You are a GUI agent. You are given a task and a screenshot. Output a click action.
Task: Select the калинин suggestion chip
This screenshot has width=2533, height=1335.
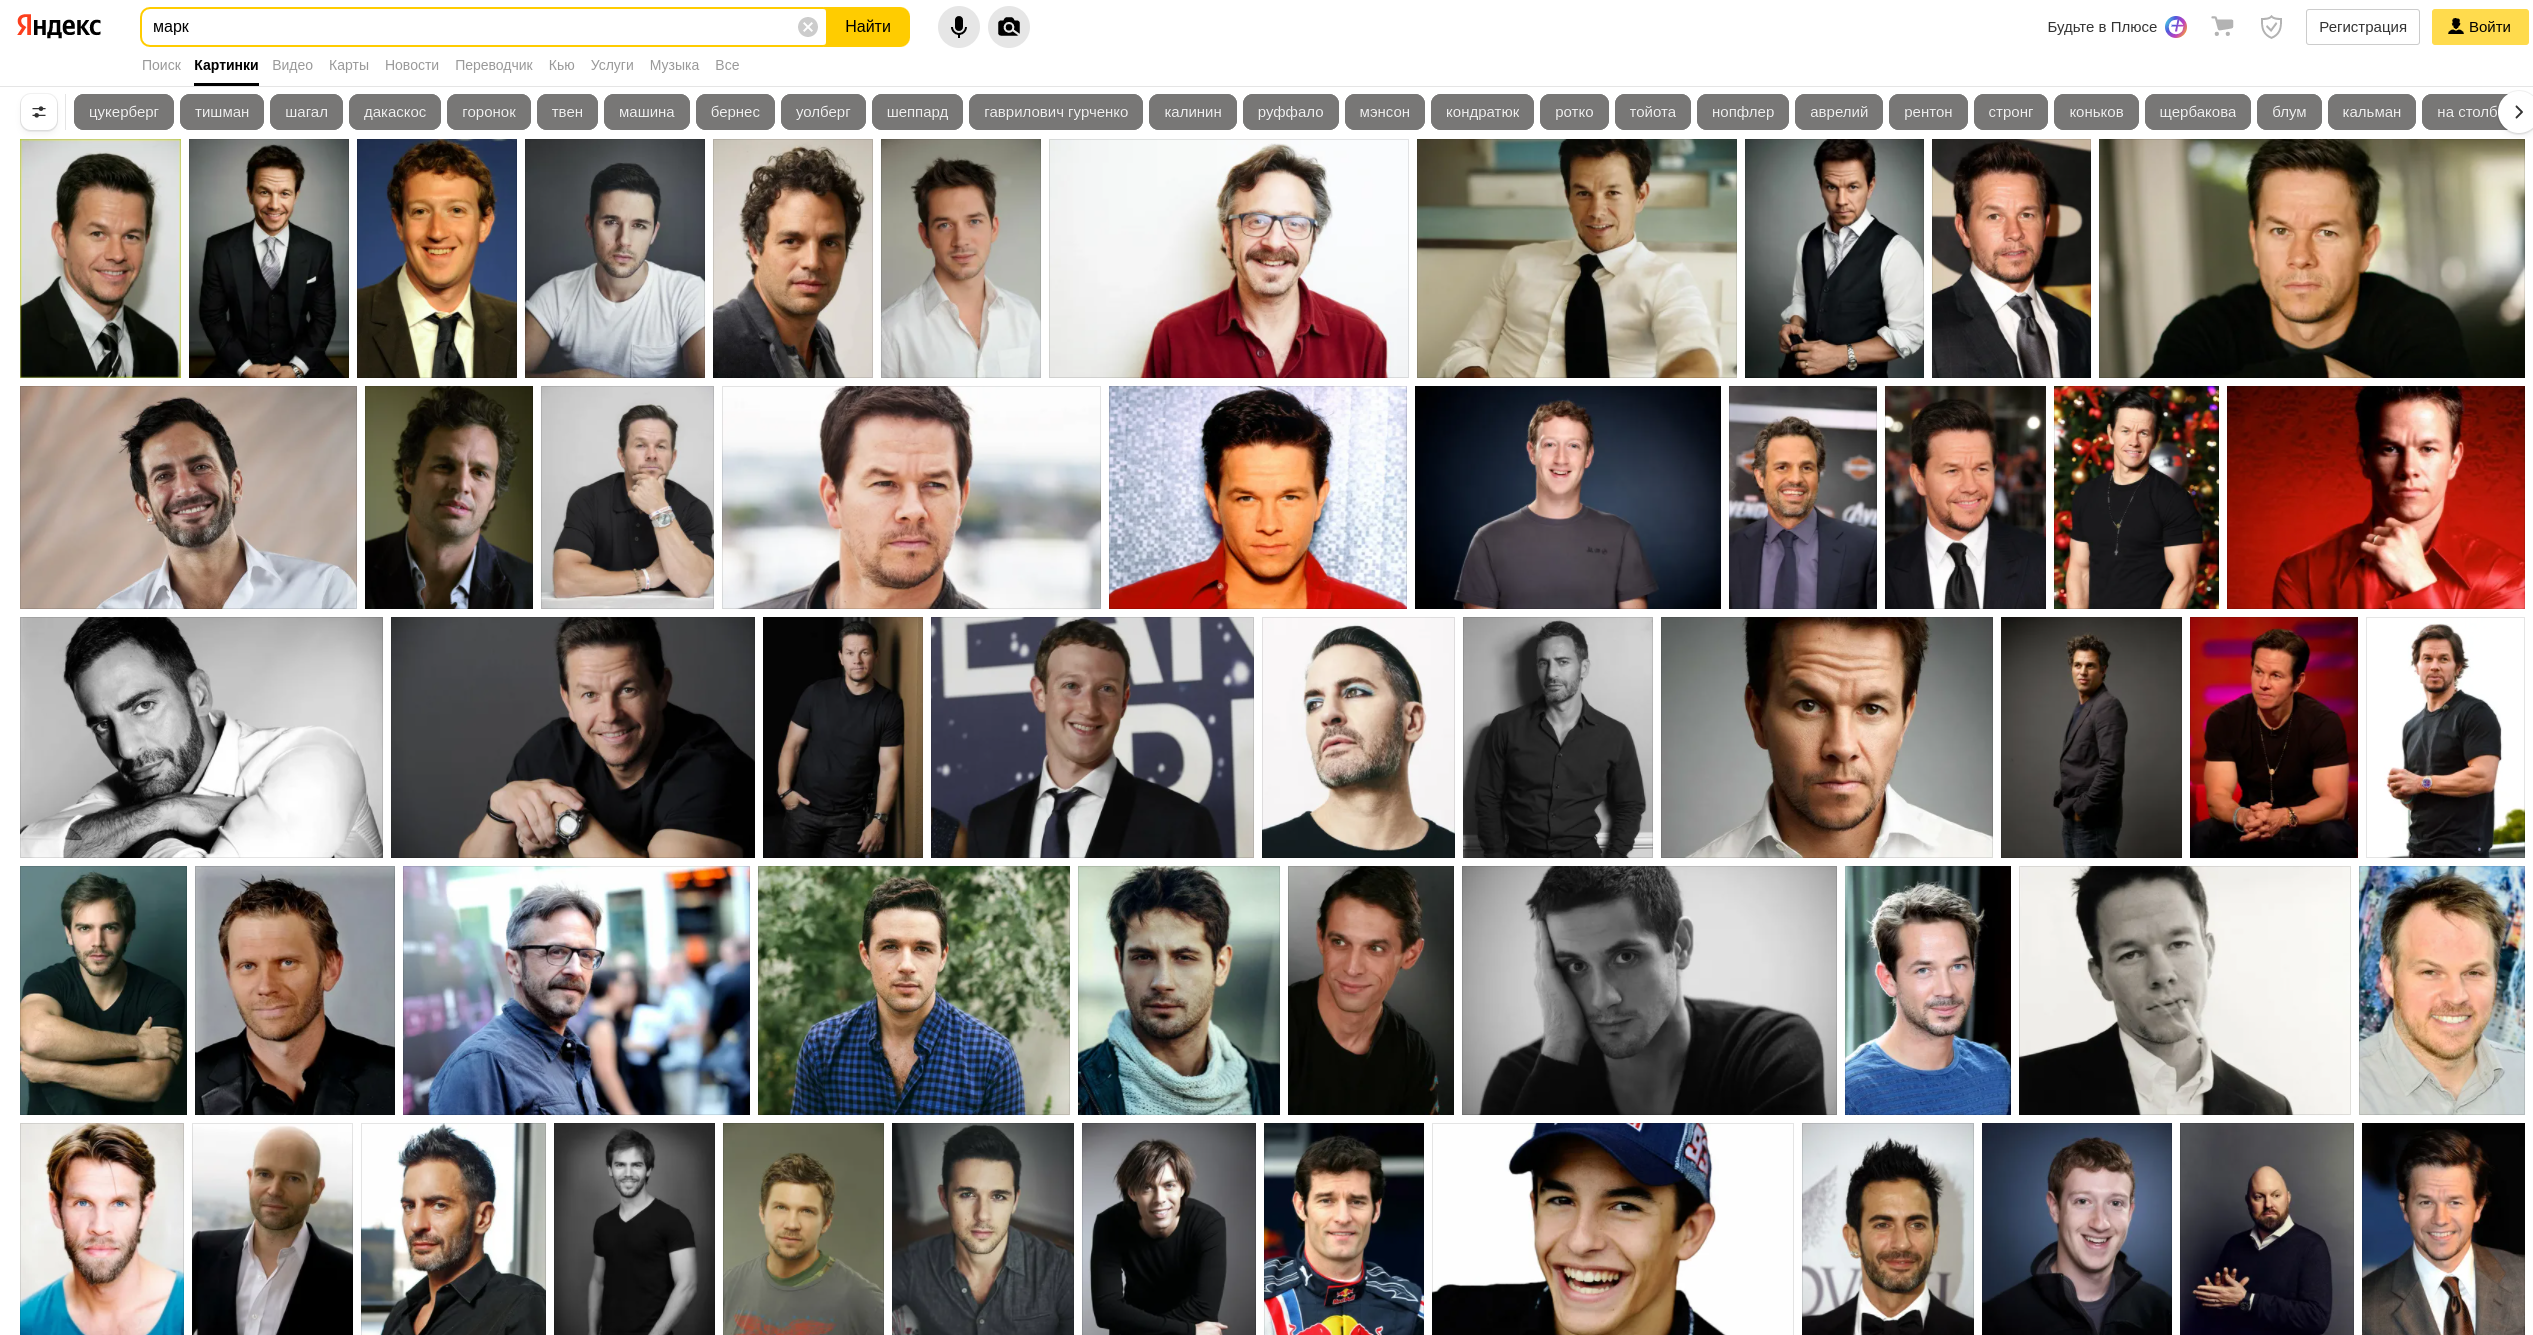1193,112
